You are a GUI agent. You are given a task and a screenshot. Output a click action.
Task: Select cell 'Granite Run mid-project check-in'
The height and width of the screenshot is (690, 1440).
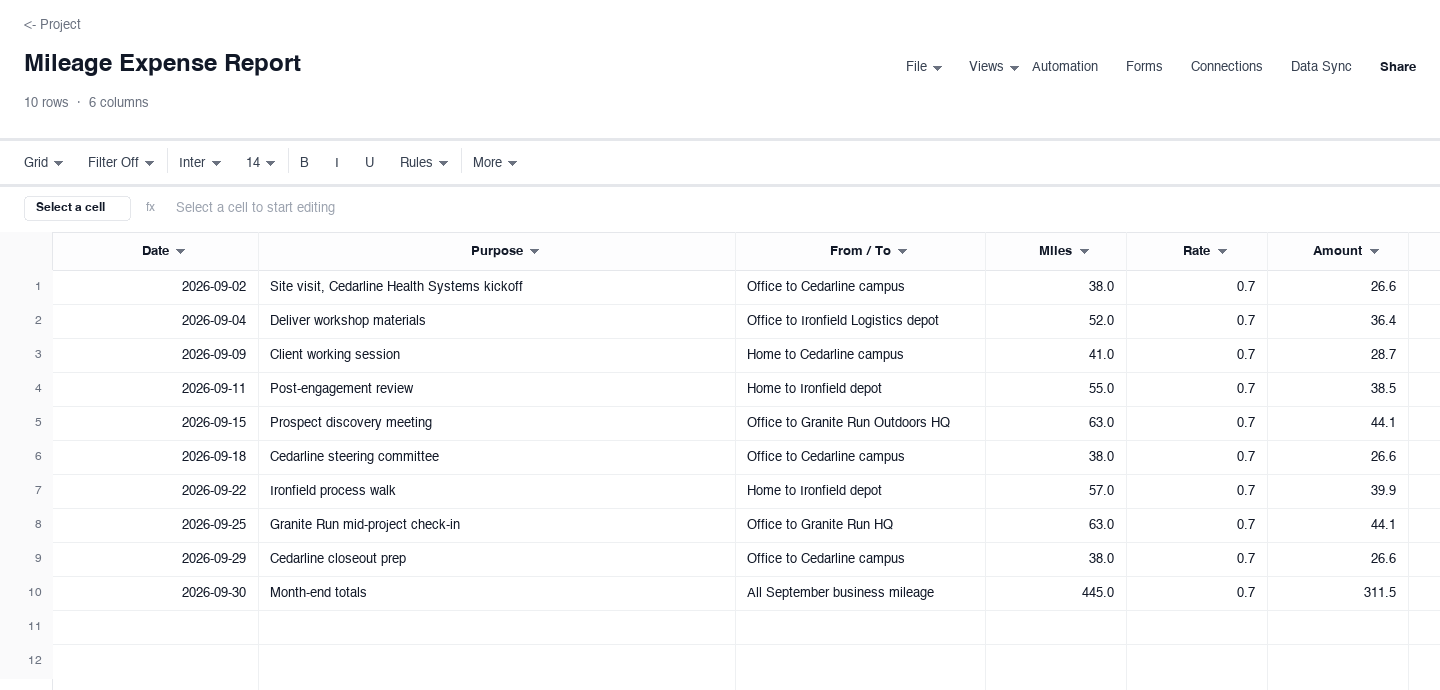497,526
